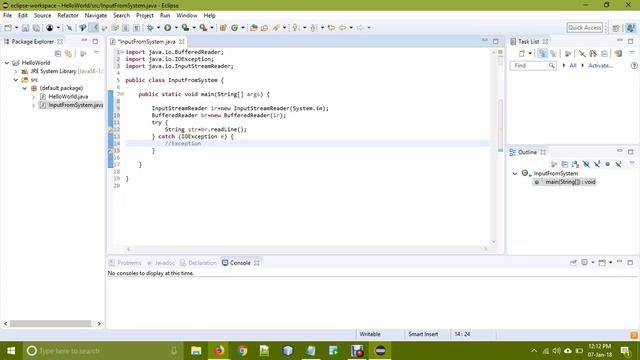Open the File Explorer taskbar icon
Viewport: 640px width, 360px height.
[x=196, y=351]
